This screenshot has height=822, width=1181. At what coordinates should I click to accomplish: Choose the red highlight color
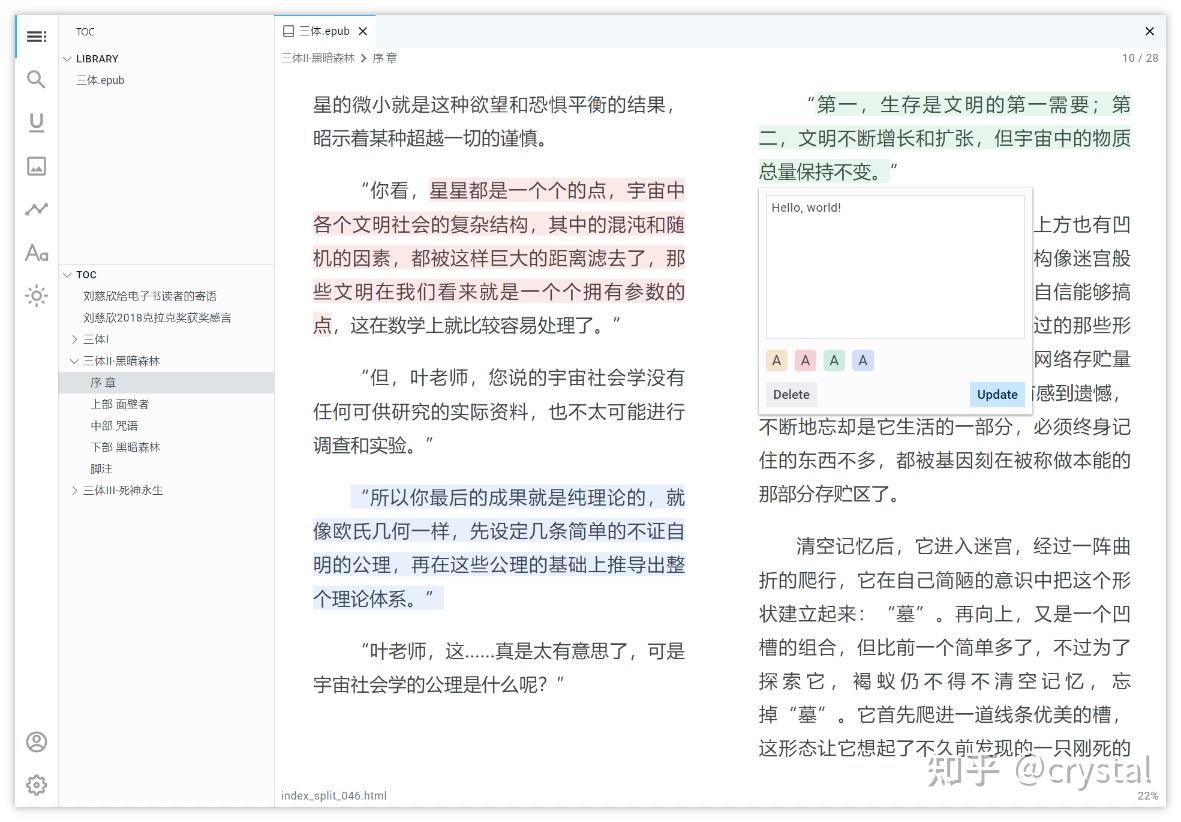point(805,360)
